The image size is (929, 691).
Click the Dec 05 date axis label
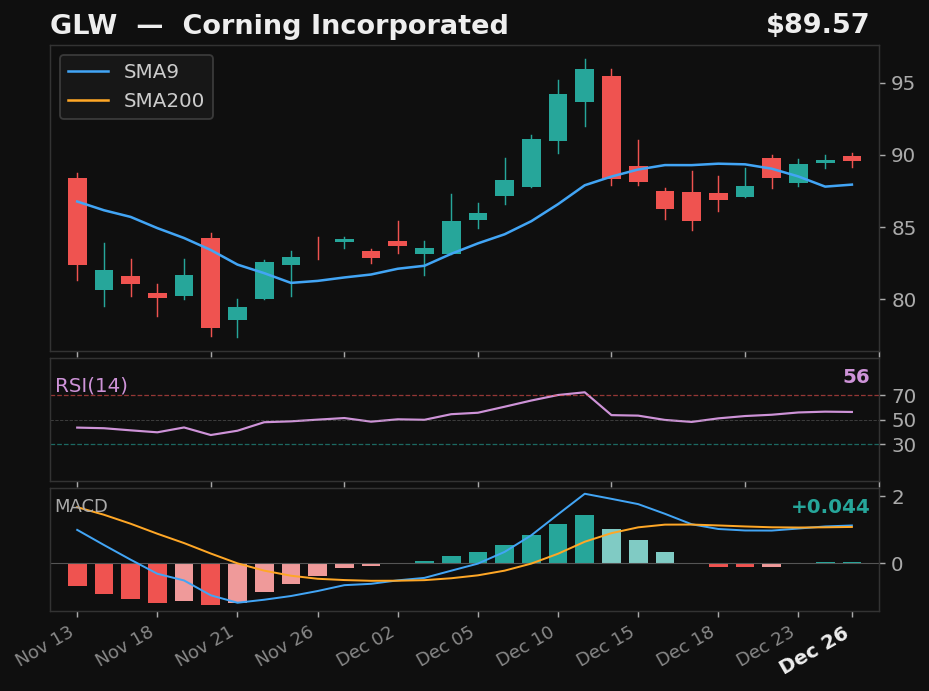[x=446, y=645]
